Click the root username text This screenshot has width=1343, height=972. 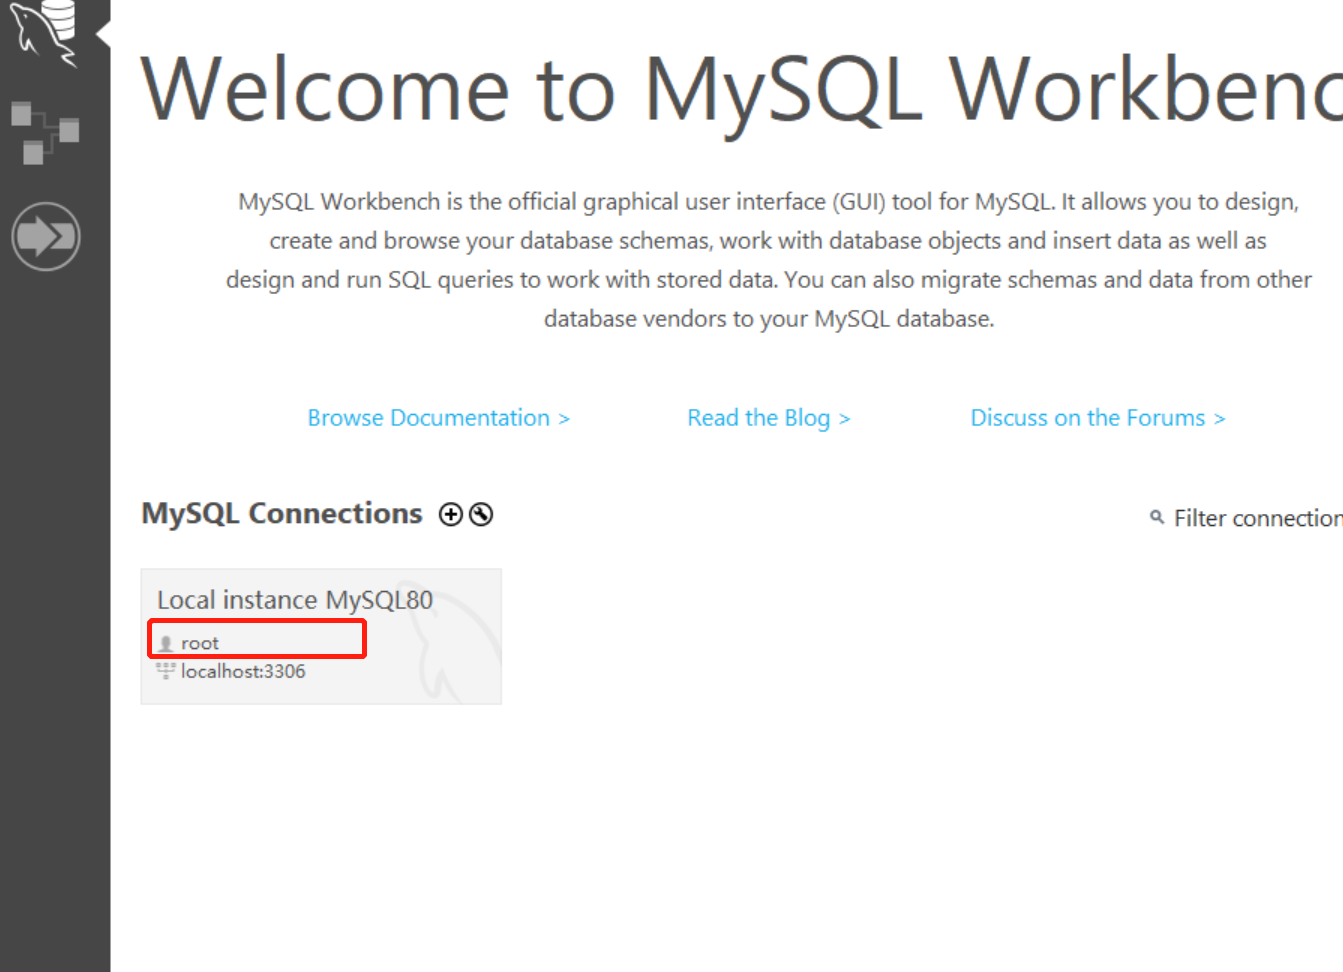pos(200,643)
